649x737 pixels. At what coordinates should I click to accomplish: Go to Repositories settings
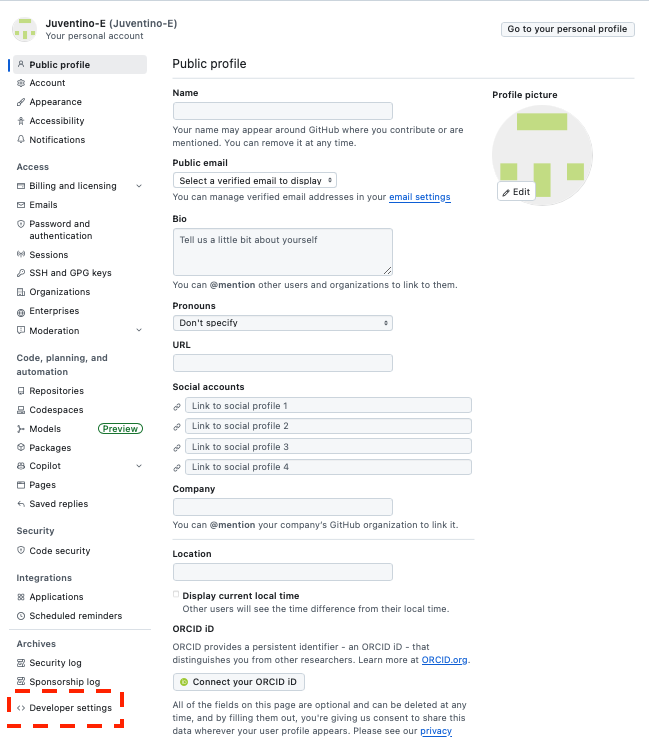[x=56, y=391]
